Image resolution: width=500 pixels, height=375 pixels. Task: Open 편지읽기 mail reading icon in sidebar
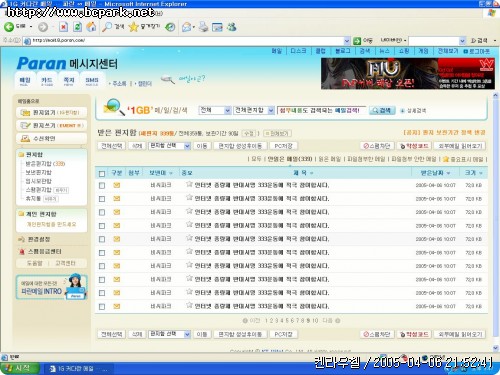pos(25,113)
